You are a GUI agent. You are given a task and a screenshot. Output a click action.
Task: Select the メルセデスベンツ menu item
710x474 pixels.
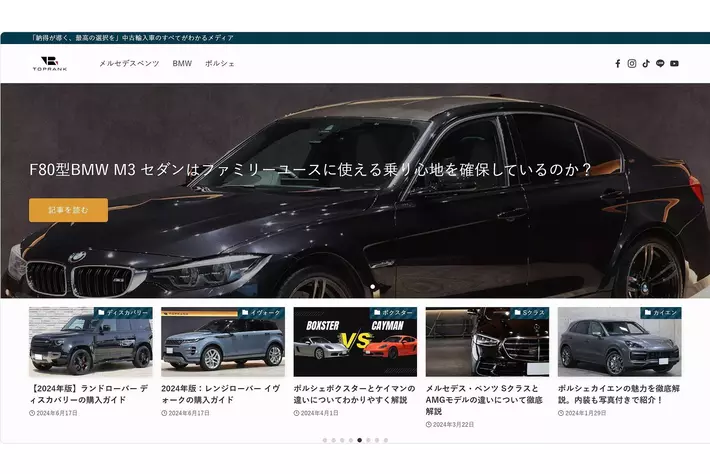(x=129, y=63)
